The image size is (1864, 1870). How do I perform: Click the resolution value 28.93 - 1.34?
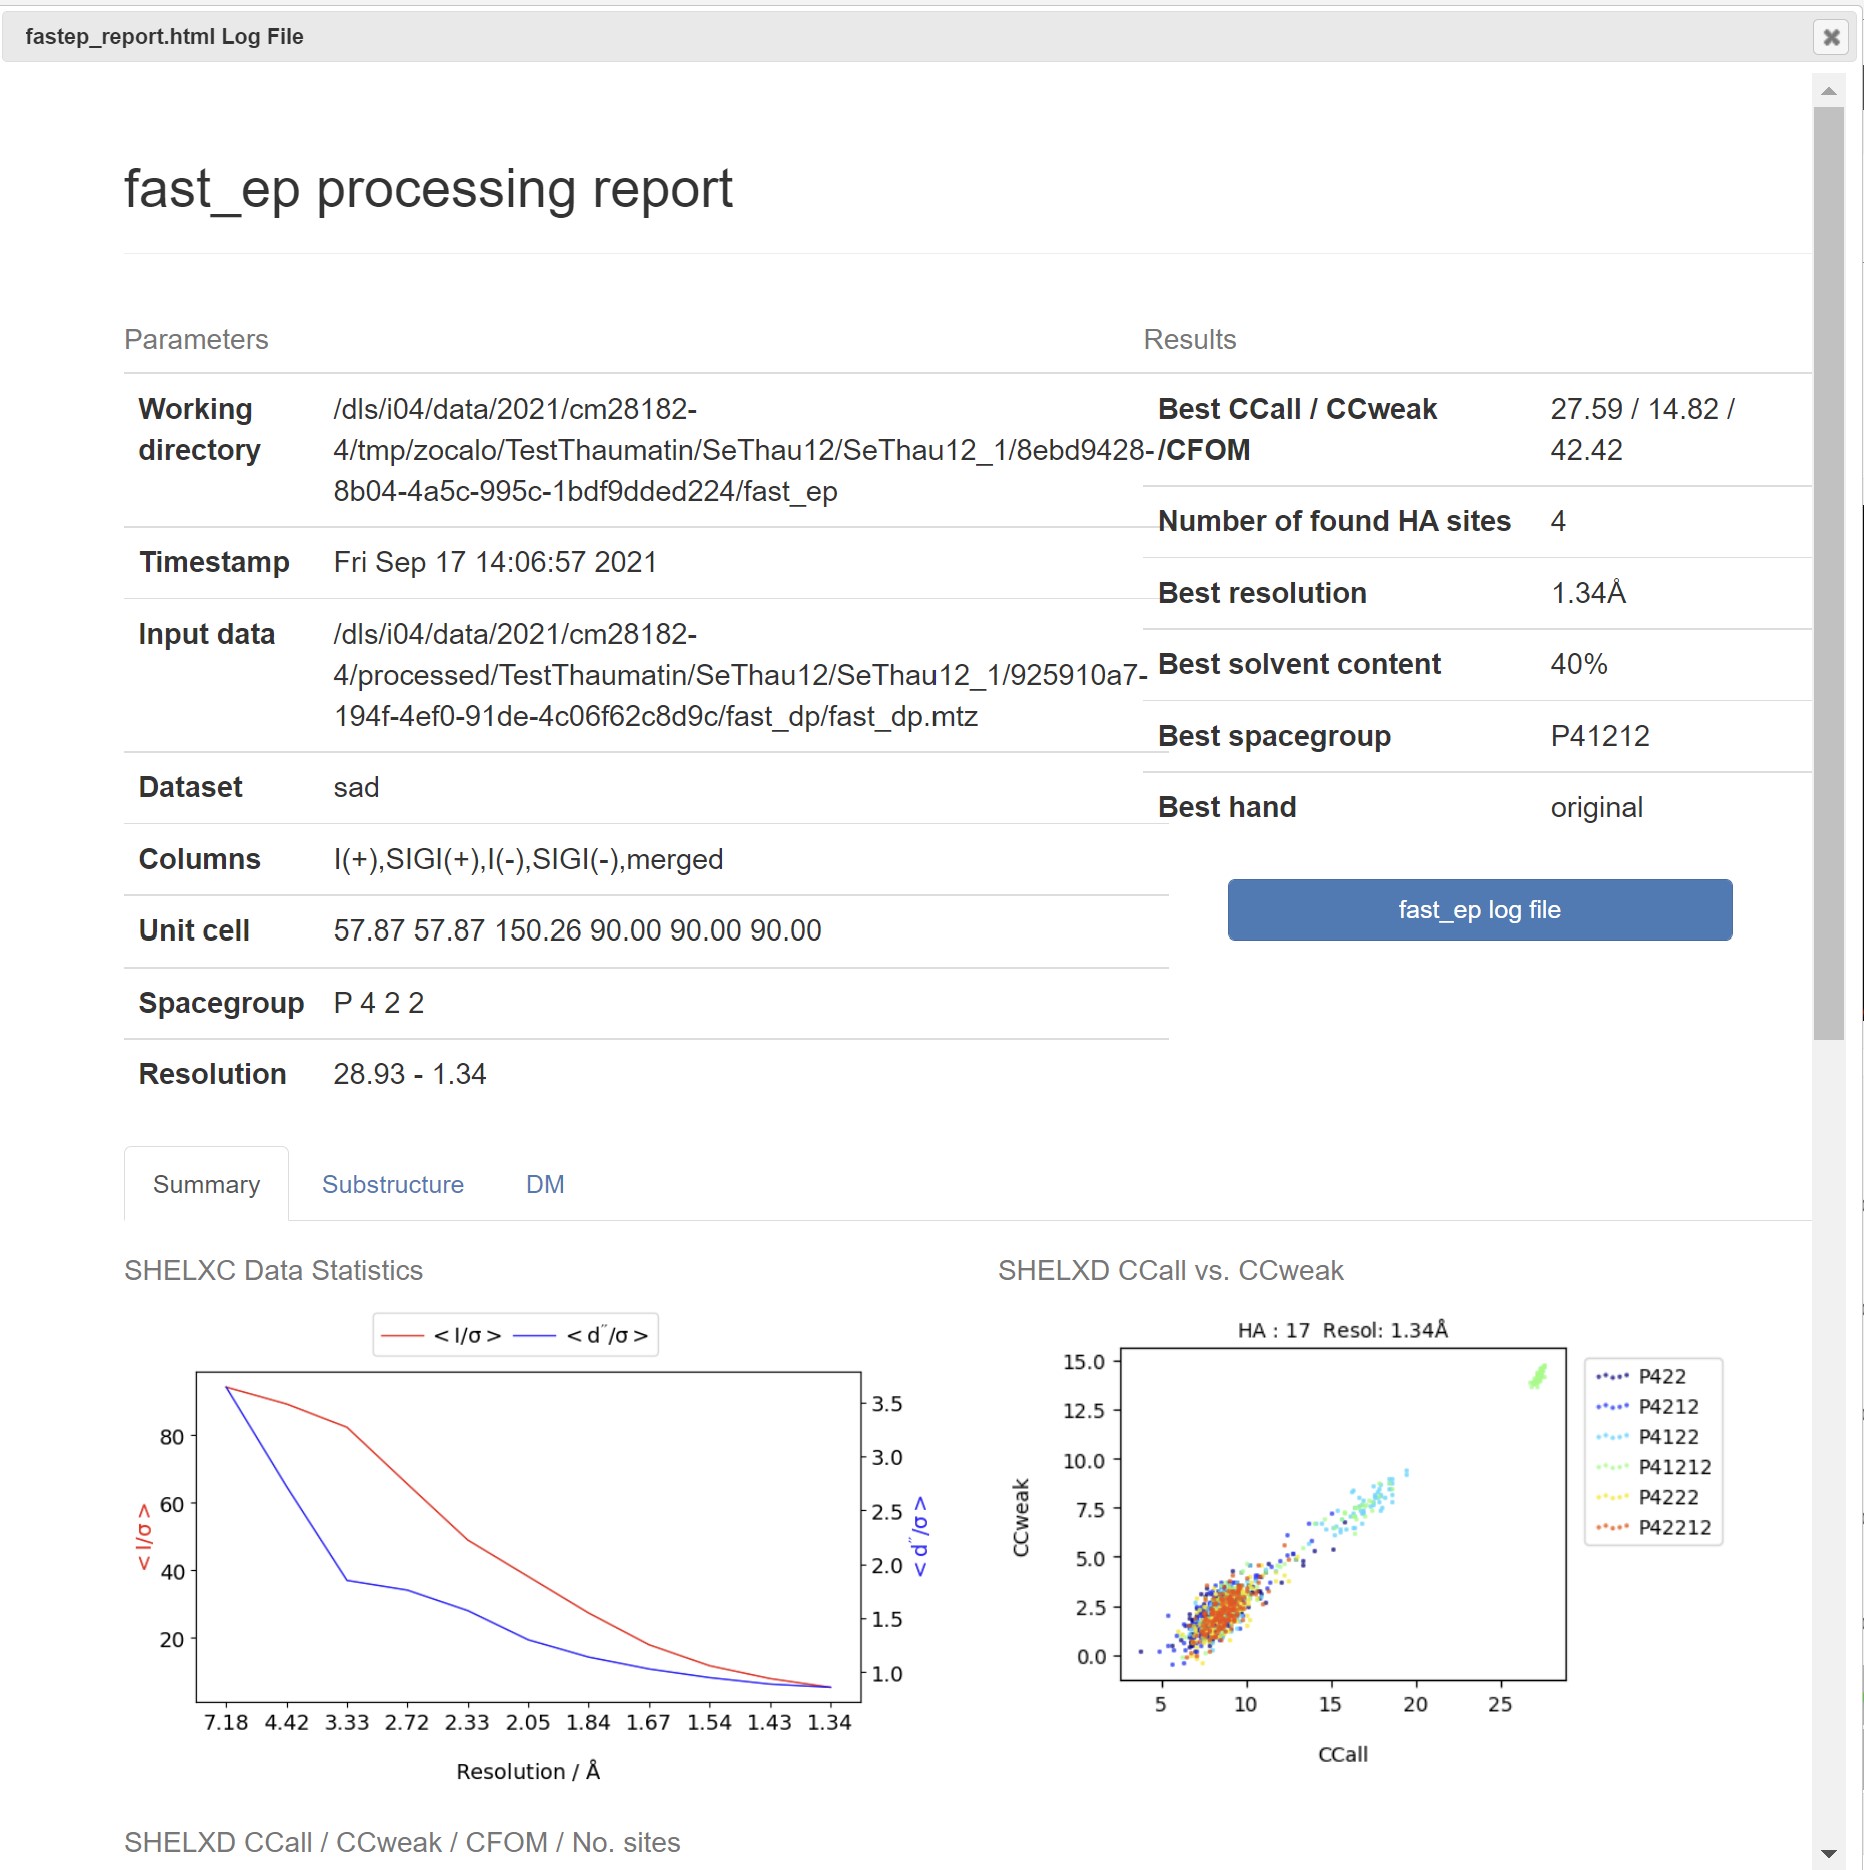(410, 1074)
